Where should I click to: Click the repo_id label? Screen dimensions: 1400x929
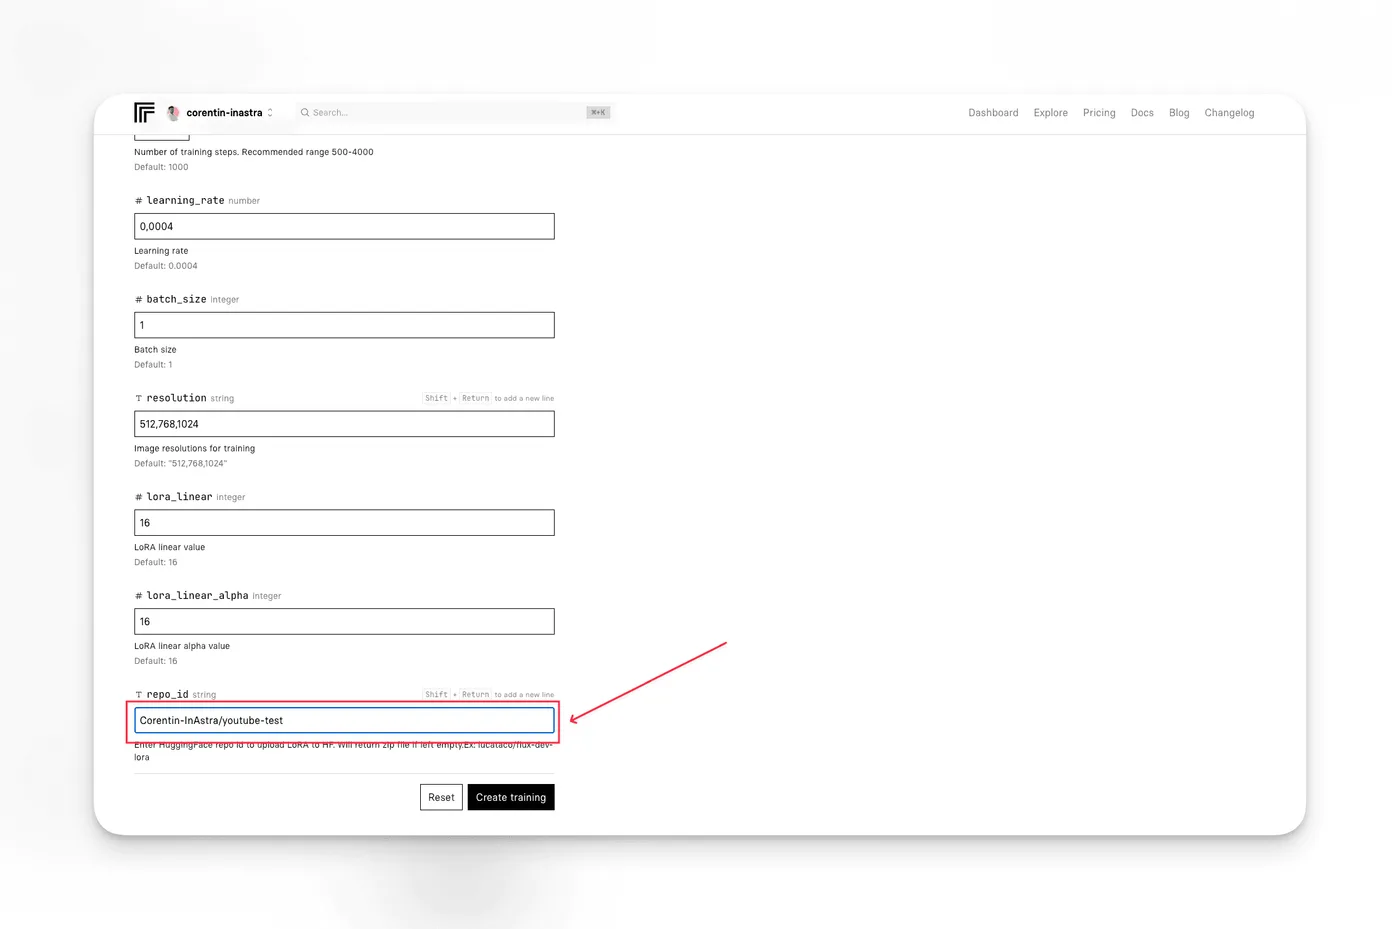click(167, 694)
